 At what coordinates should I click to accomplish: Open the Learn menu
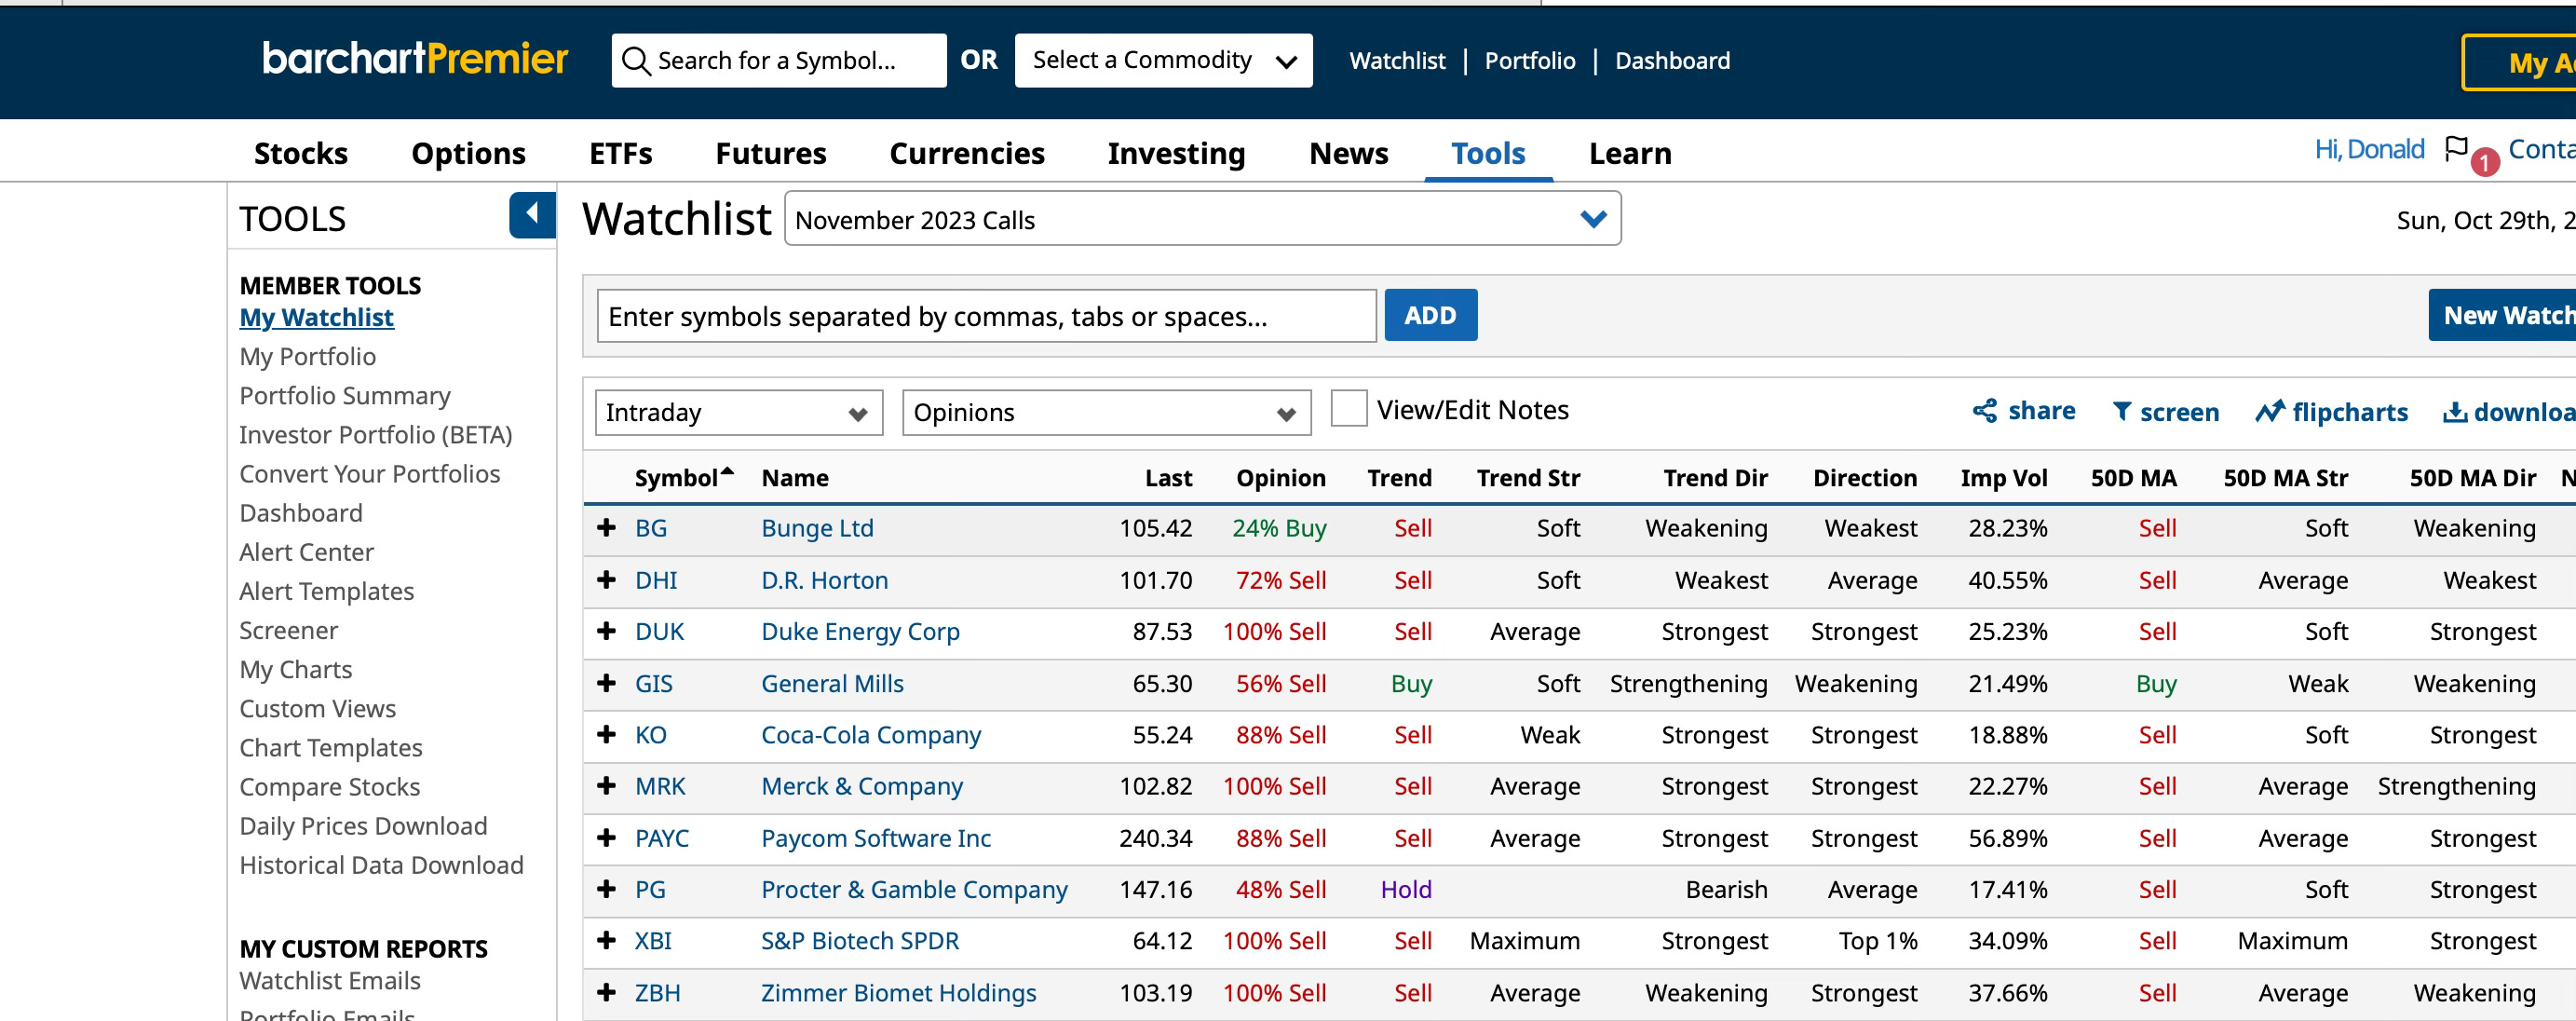(1630, 153)
